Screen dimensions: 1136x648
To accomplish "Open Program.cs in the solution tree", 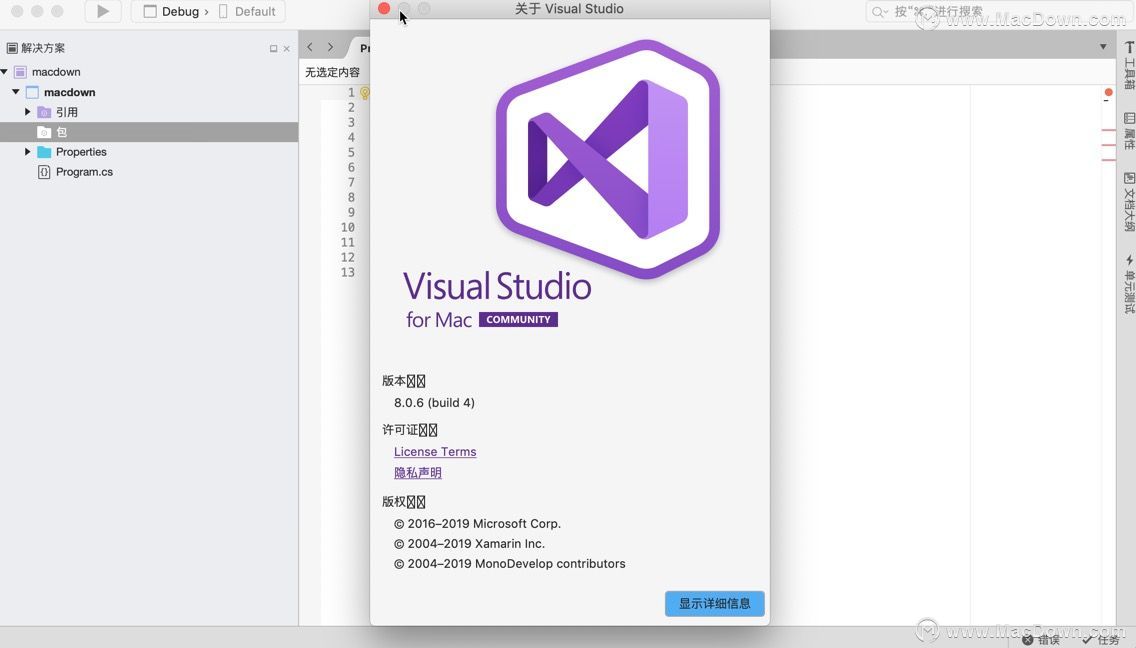I will [84, 172].
